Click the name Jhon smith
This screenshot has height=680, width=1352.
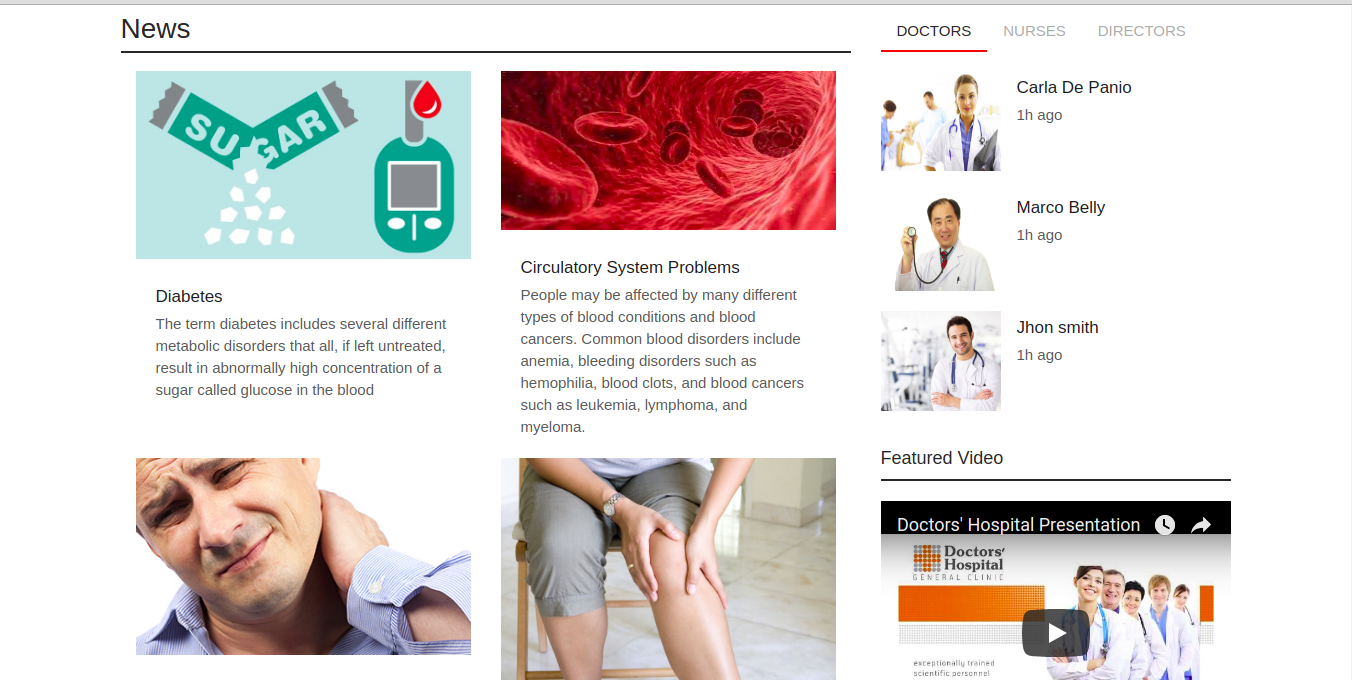pos(1058,327)
